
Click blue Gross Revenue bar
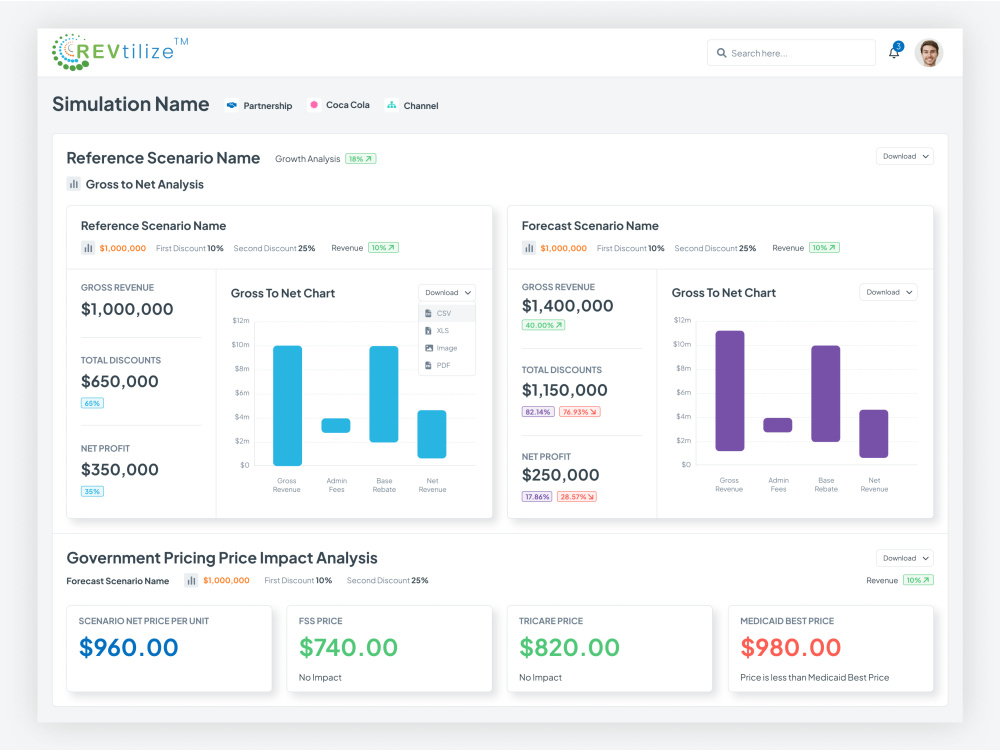287,406
